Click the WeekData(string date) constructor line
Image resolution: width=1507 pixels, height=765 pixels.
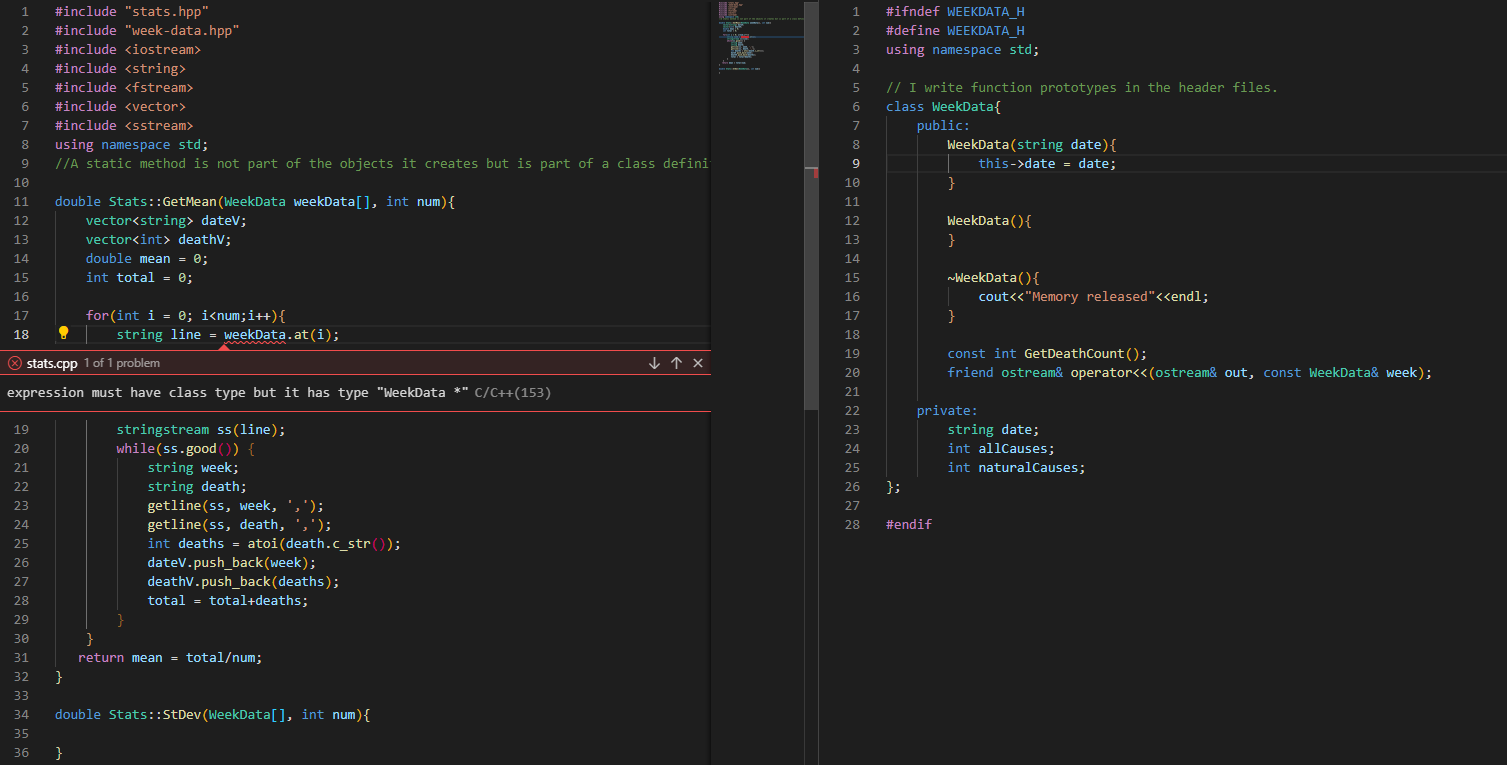coord(1032,145)
